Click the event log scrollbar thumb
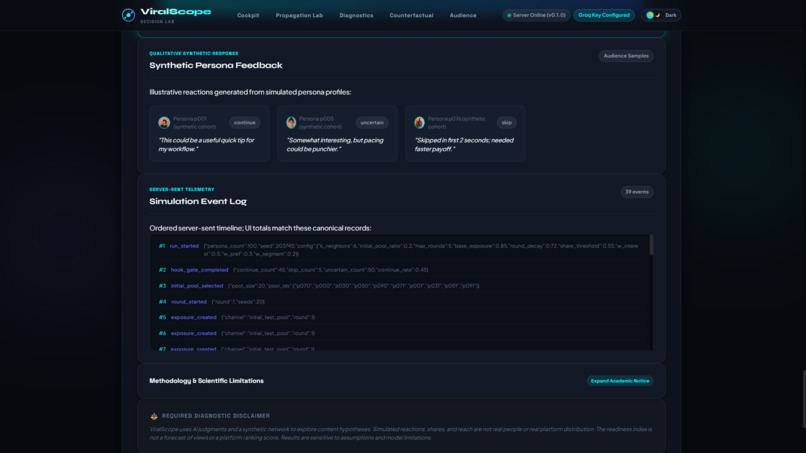The height and width of the screenshot is (453, 806). tap(651, 245)
